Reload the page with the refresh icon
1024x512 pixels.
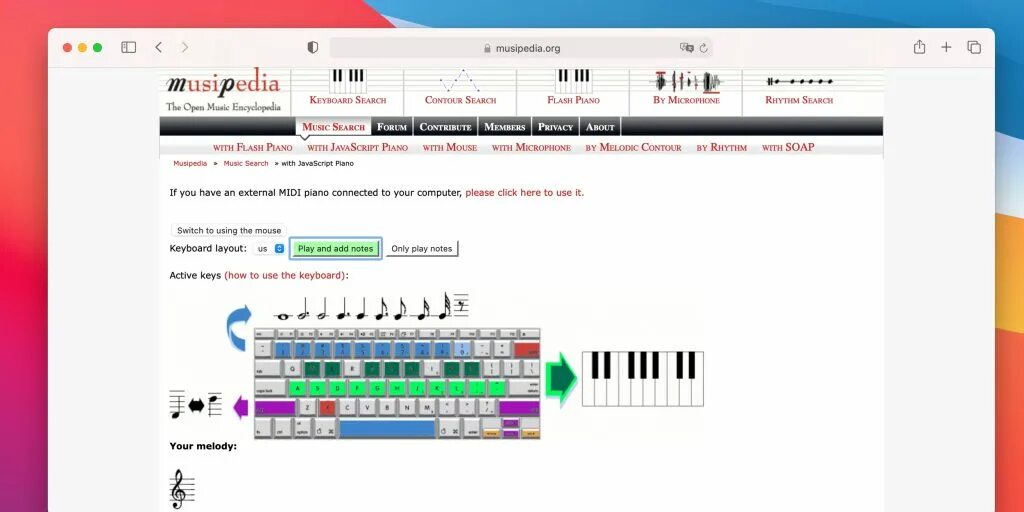[703, 48]
